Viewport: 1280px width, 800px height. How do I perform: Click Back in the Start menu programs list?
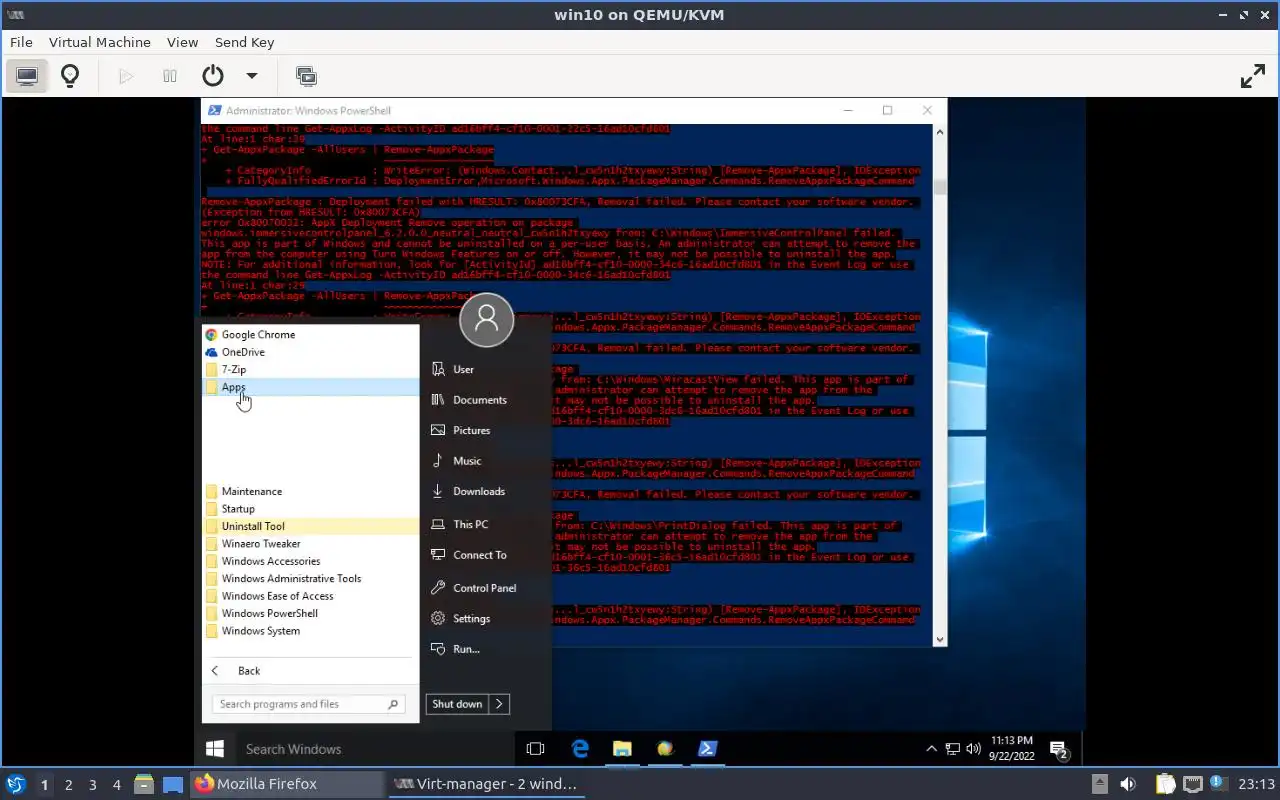tap(311, 671)
